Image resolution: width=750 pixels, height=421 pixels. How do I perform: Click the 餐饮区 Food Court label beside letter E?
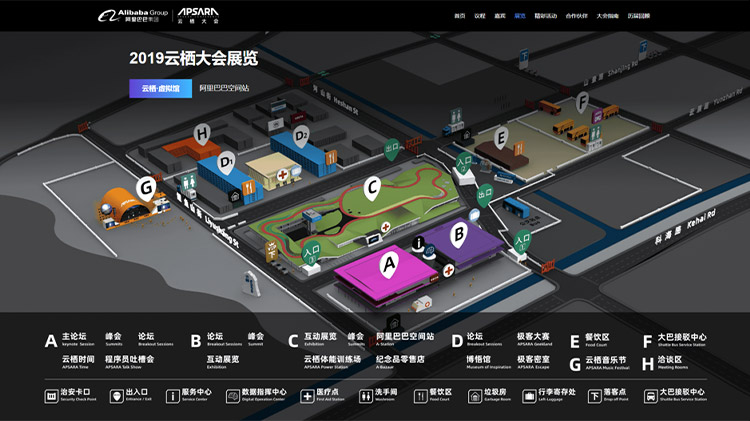point(597,340)
